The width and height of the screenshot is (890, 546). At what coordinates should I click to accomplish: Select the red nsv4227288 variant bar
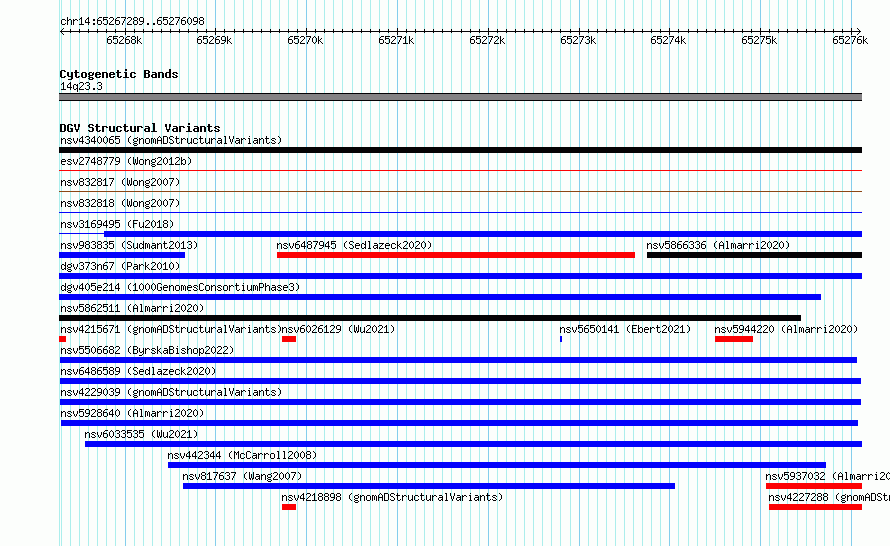[816, 507]
